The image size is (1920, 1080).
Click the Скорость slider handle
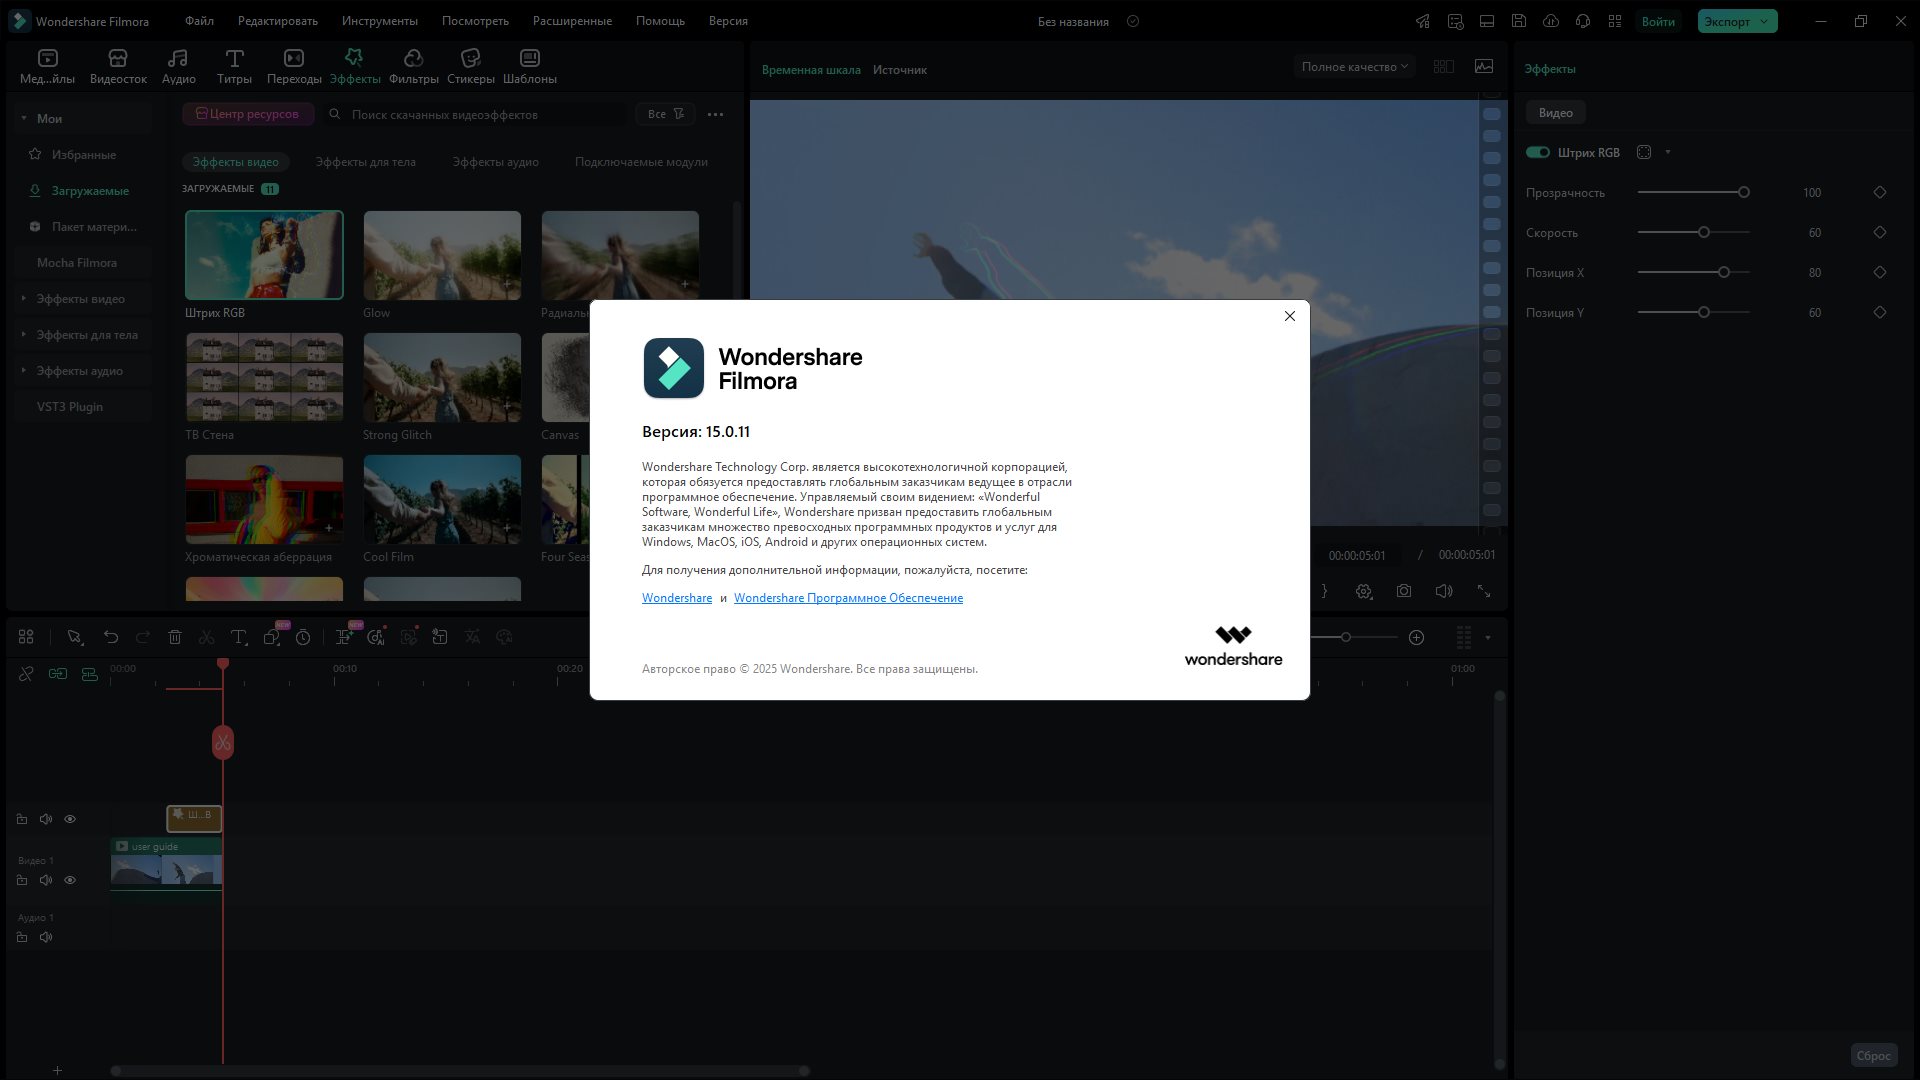(x=1704, y=232)
